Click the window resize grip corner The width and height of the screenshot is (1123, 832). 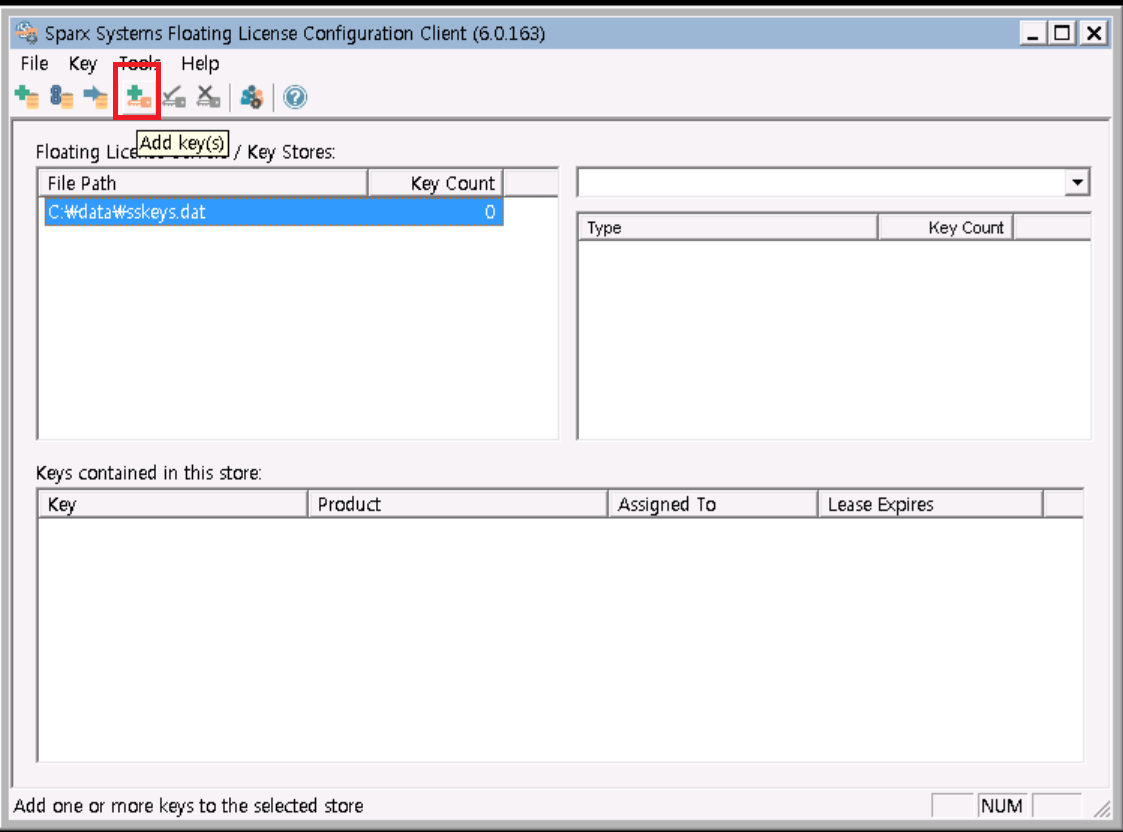[x=1102, y=809]
